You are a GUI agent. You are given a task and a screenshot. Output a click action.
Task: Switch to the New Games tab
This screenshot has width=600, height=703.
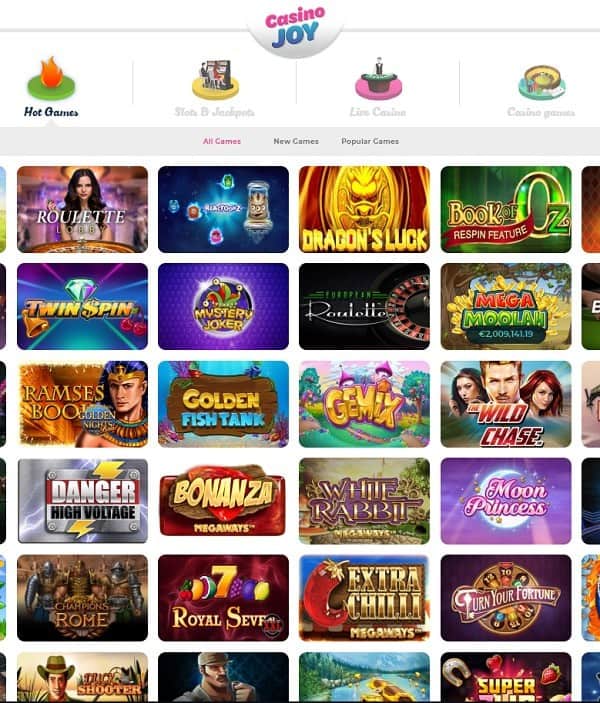click(x=296, y=141)
